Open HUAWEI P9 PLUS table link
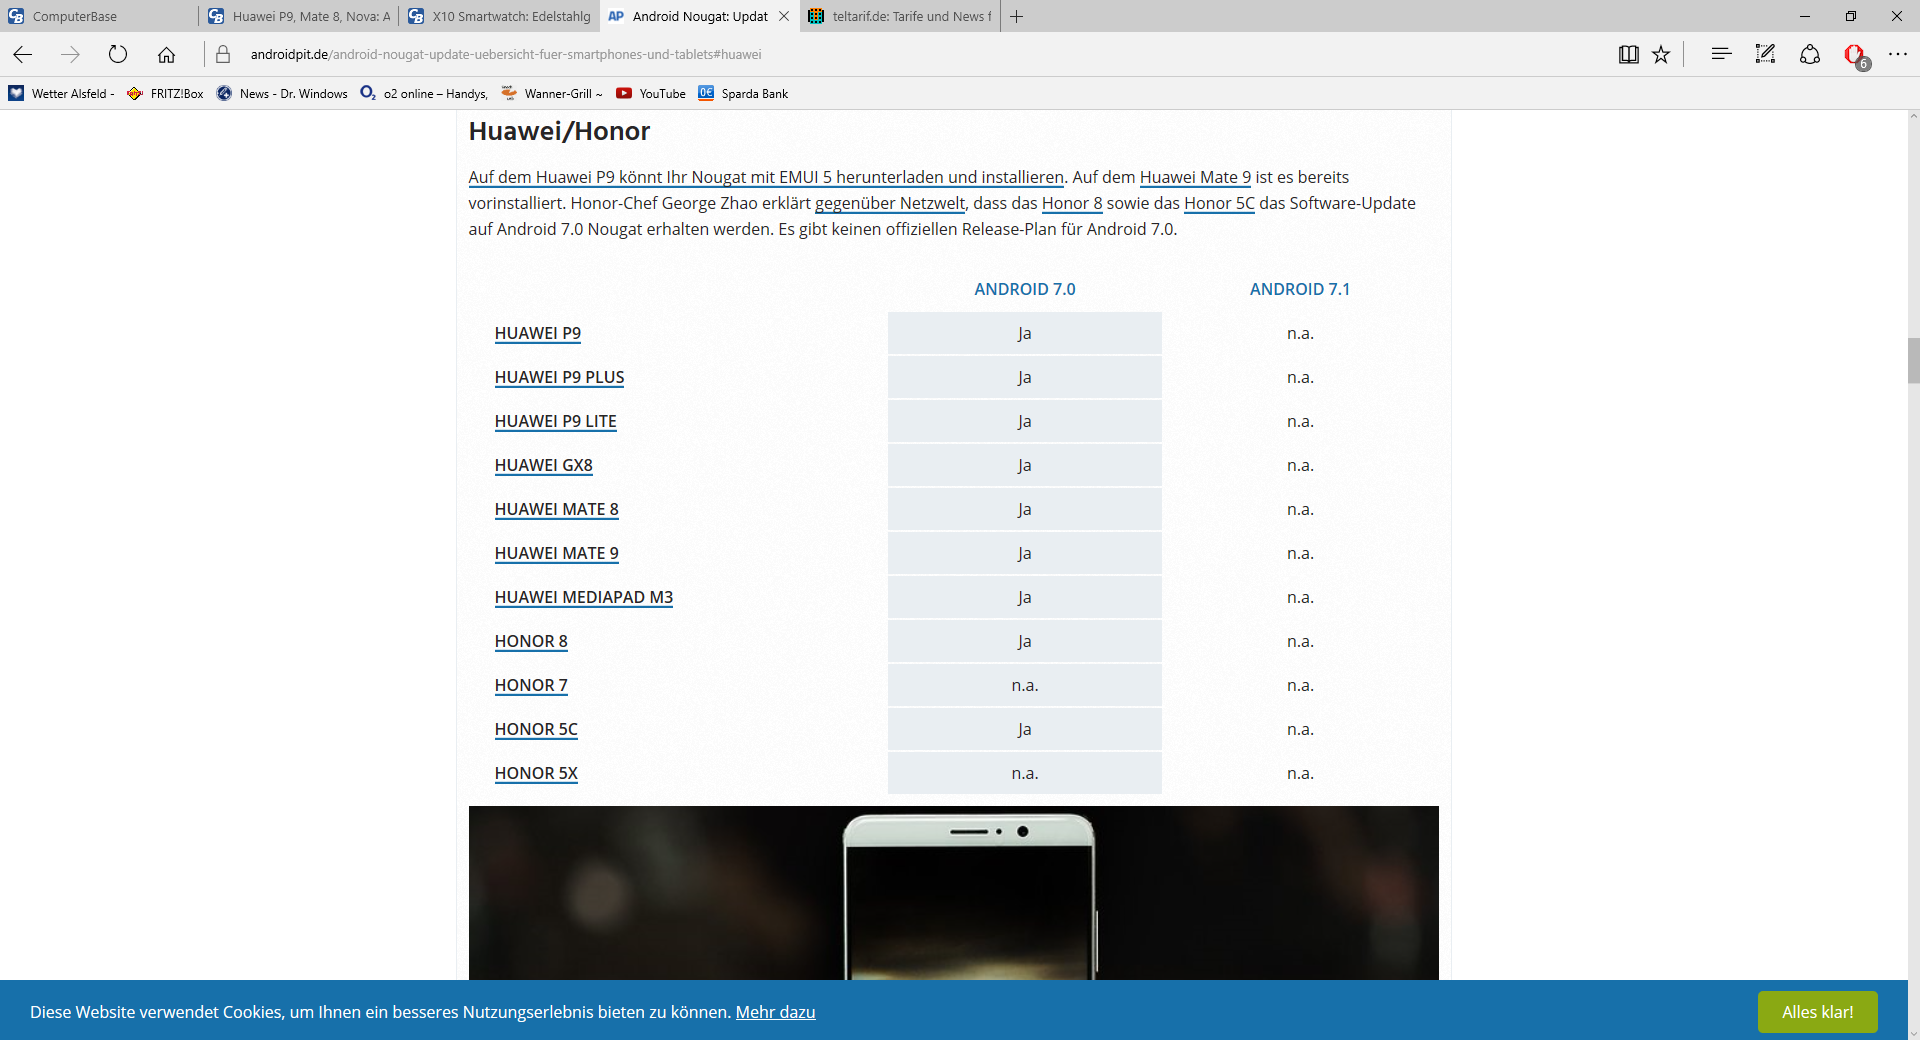 click(x=559, y=378)
